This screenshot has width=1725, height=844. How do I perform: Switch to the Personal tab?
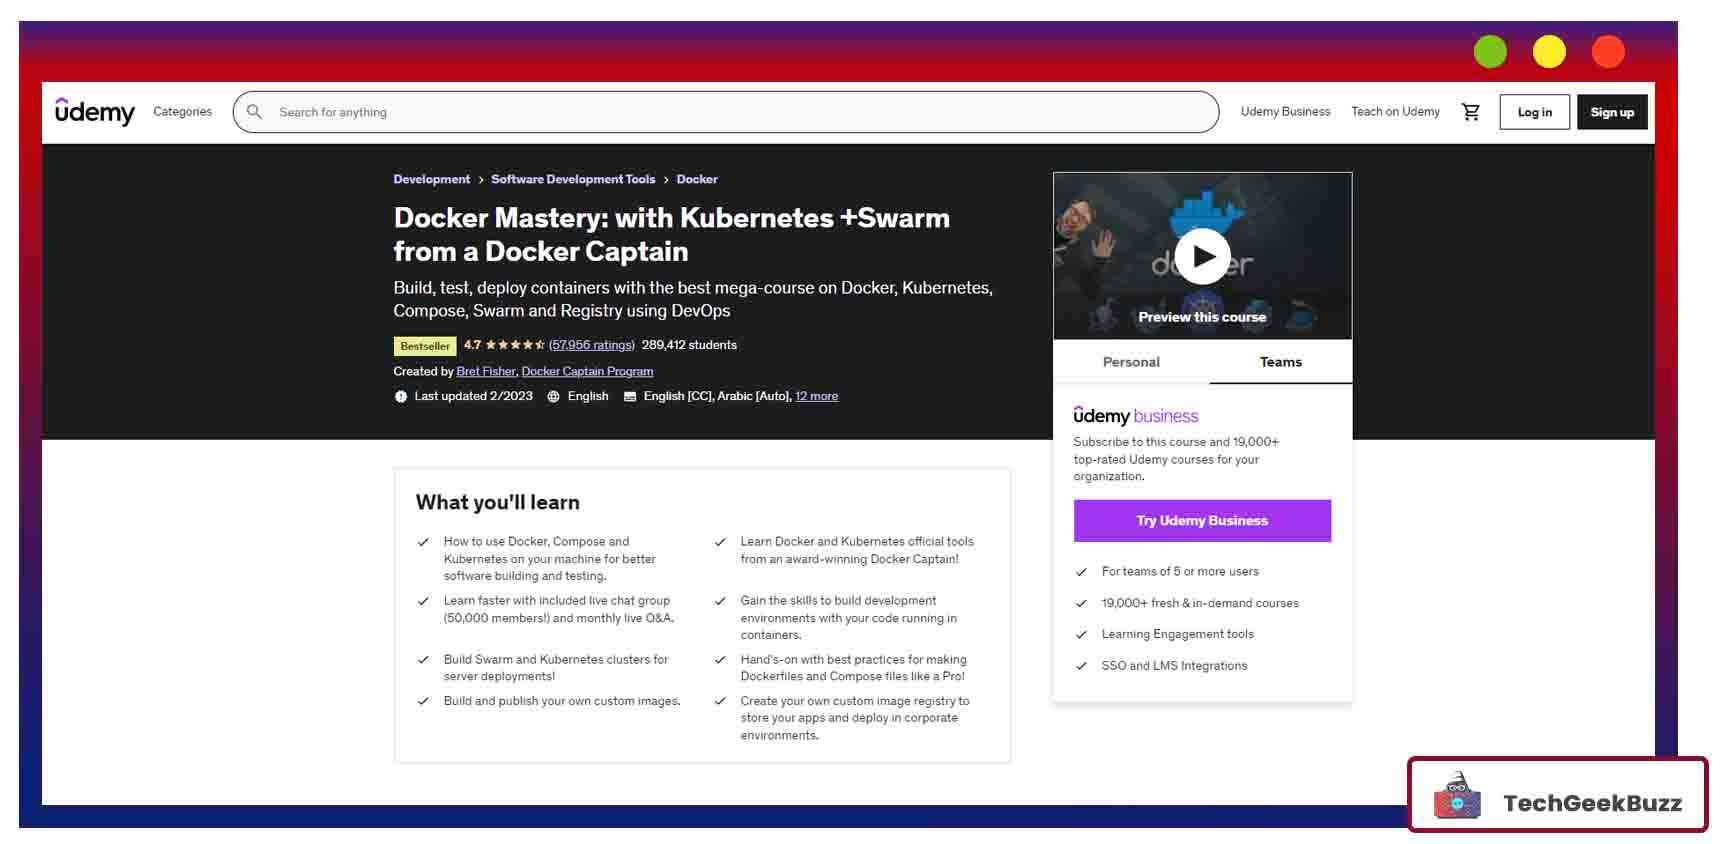point(1131,362)
